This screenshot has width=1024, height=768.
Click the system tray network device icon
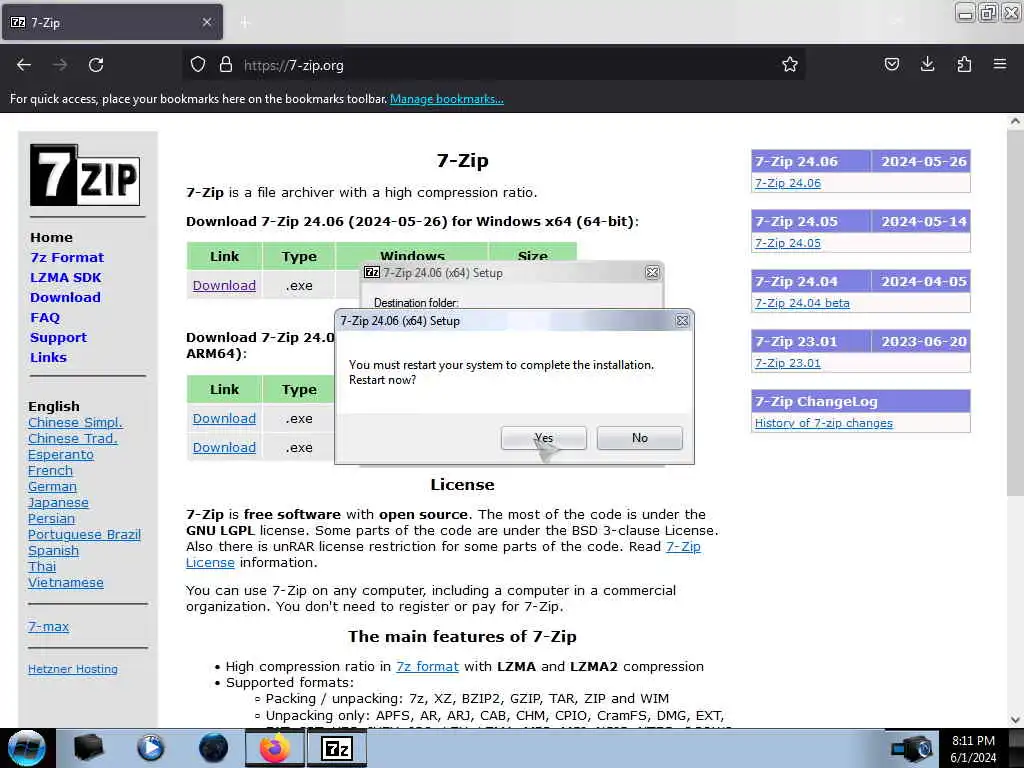[912, 749]
